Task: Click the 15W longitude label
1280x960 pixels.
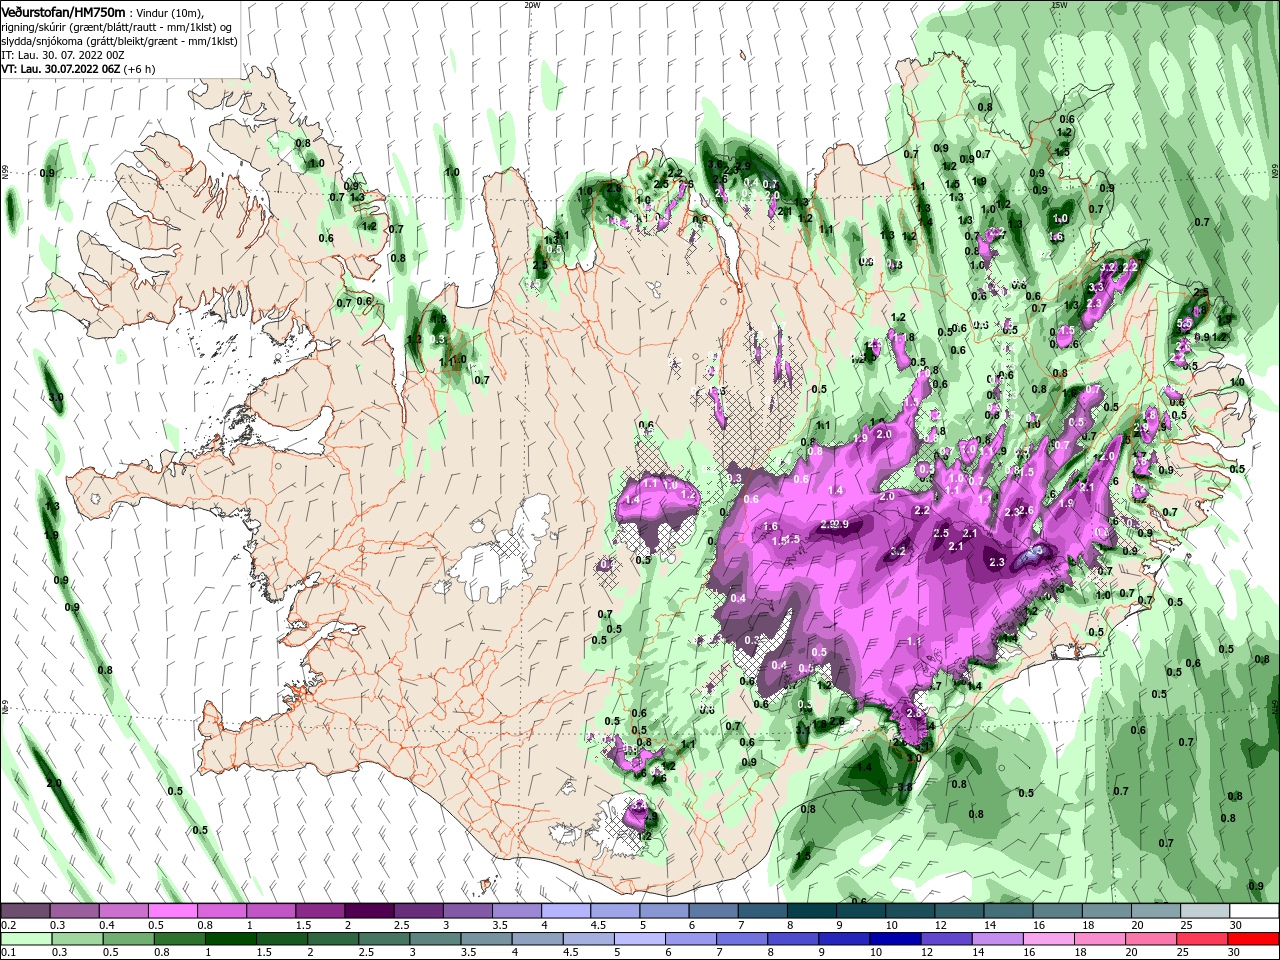Action: [1059, 5]
